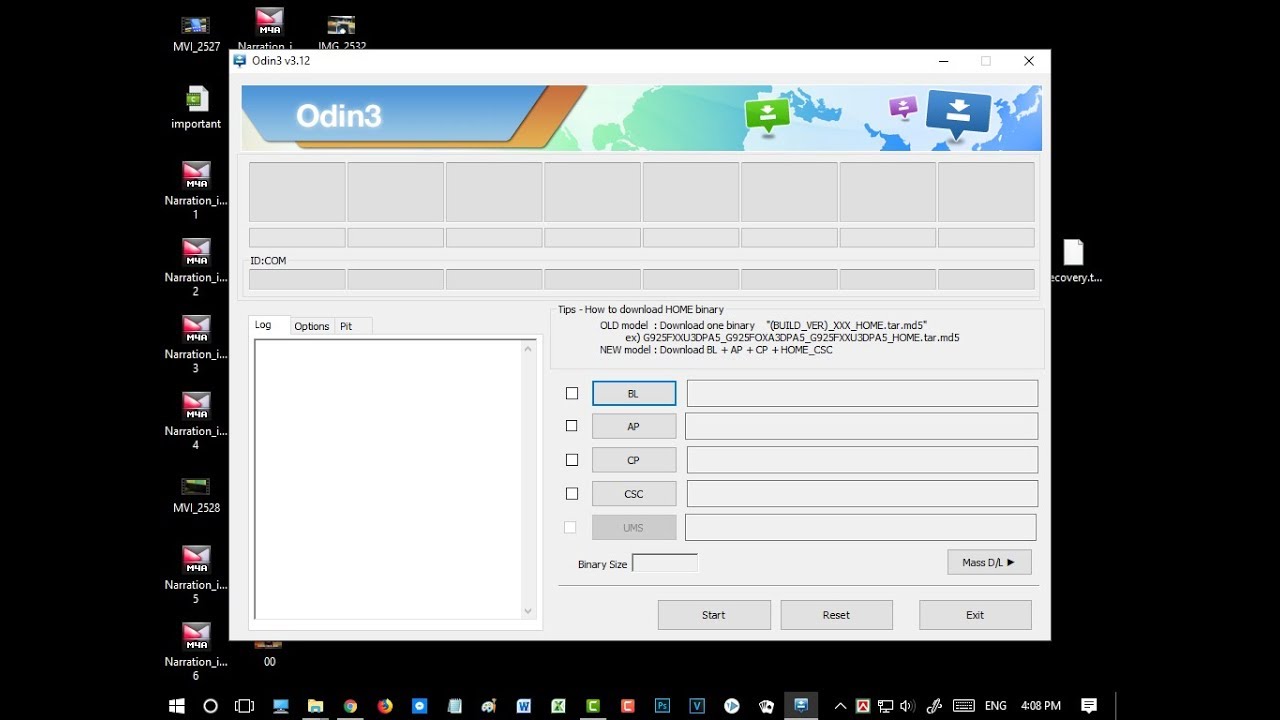
Task: Open the Paint palette icon in taskbar
Action: point(488,705)
